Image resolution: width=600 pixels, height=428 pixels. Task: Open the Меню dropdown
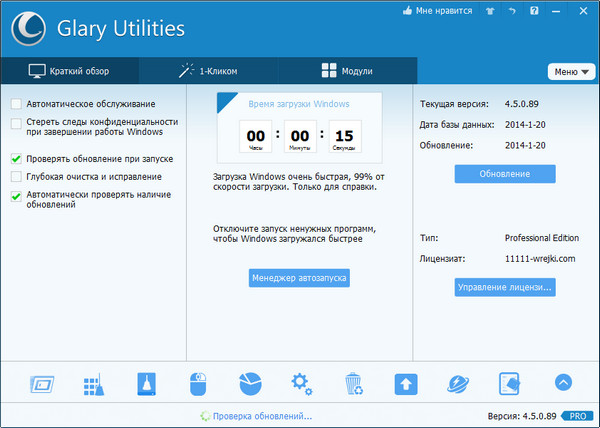570,72
